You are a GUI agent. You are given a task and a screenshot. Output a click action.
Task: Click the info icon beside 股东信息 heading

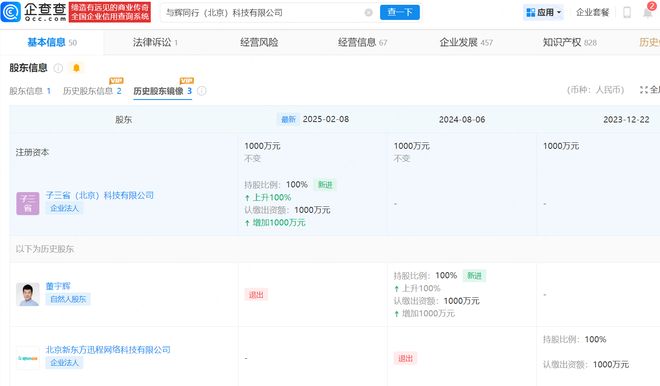(59, 68)
